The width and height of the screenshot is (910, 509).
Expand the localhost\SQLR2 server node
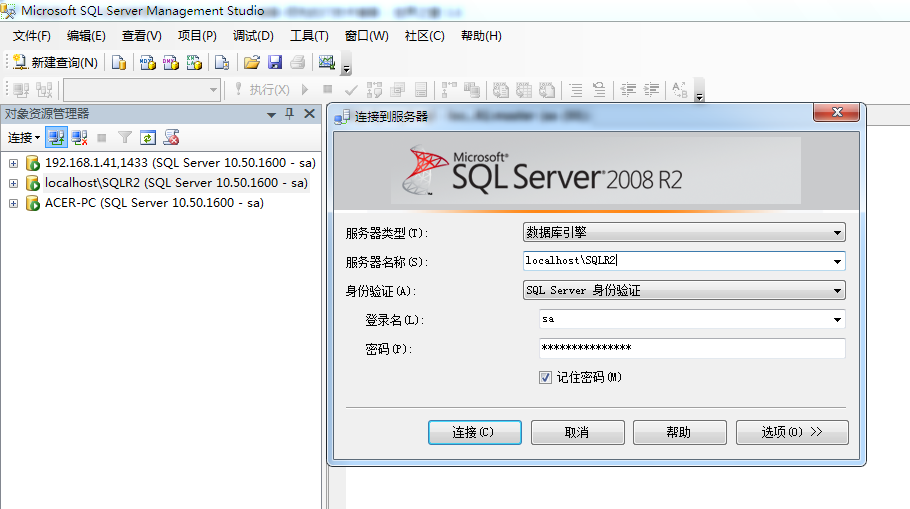13,183
